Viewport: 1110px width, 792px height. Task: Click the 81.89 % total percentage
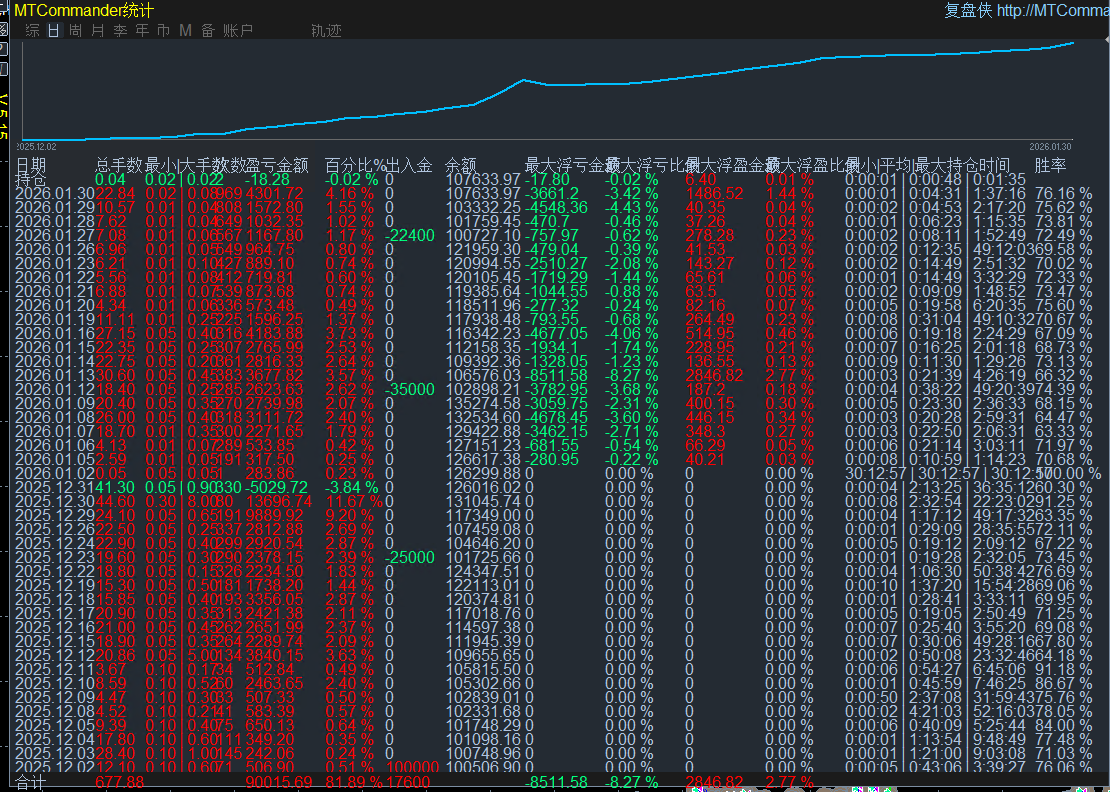pos(354,782)
